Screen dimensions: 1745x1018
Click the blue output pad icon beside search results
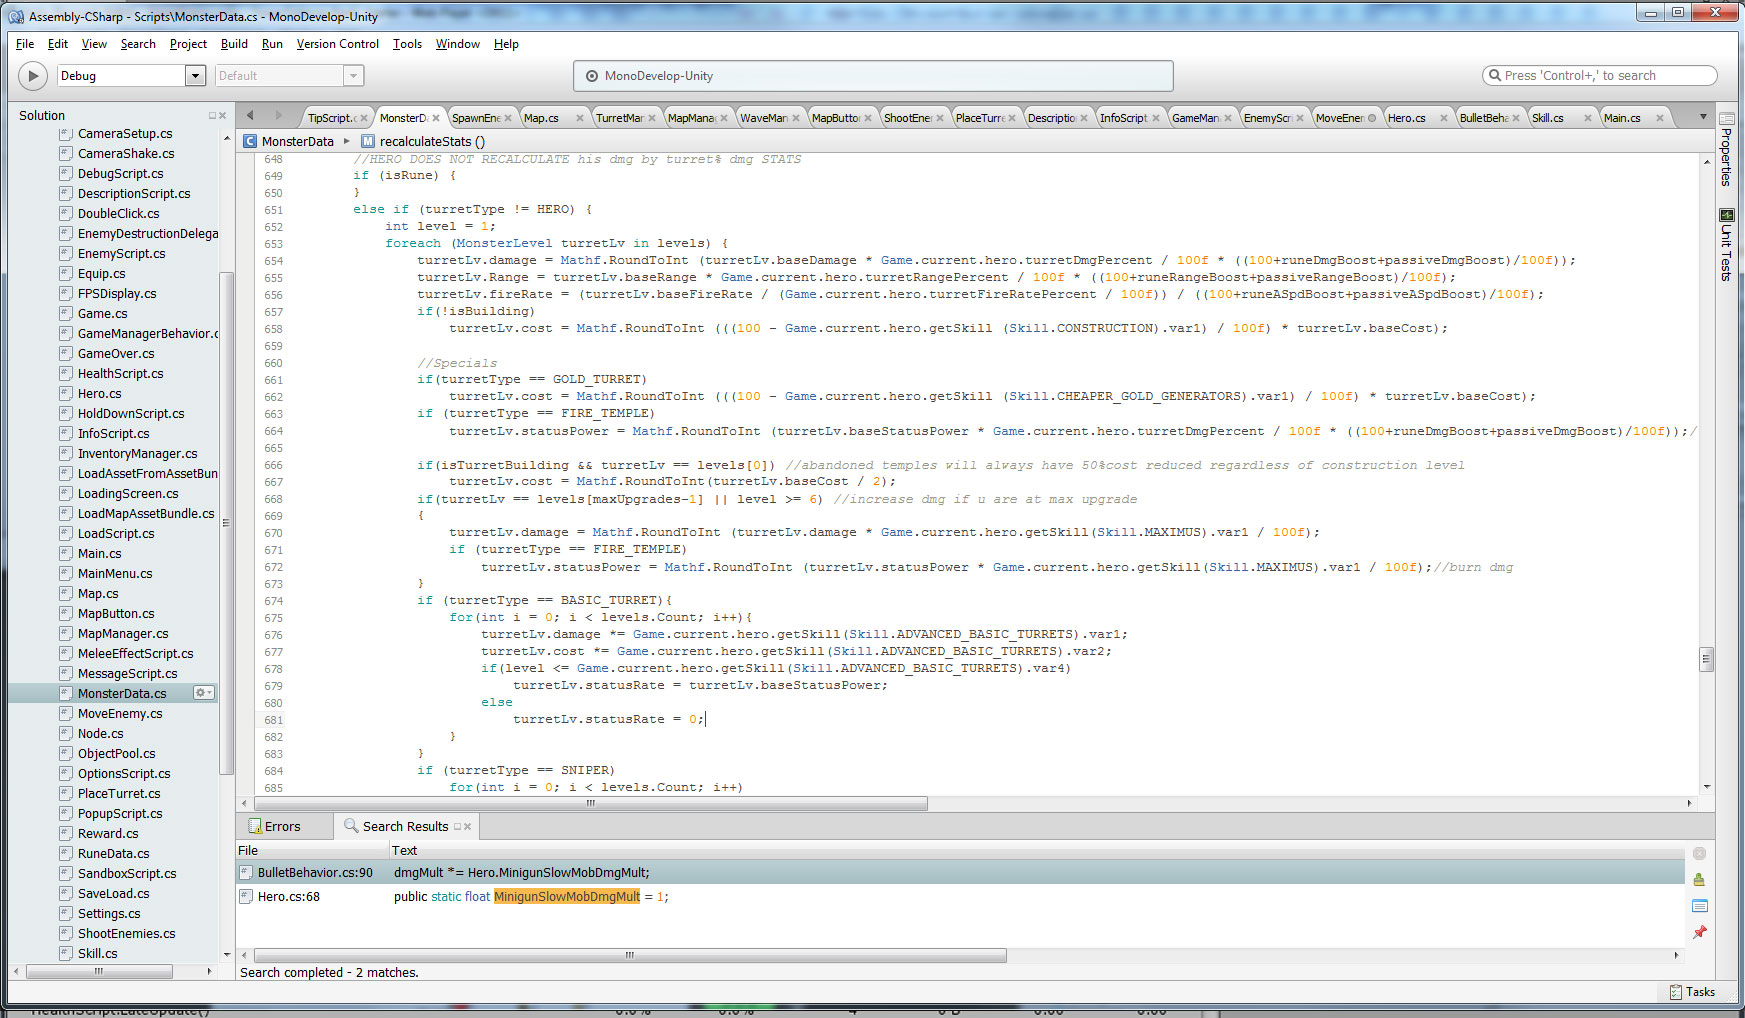[1700, 906]
